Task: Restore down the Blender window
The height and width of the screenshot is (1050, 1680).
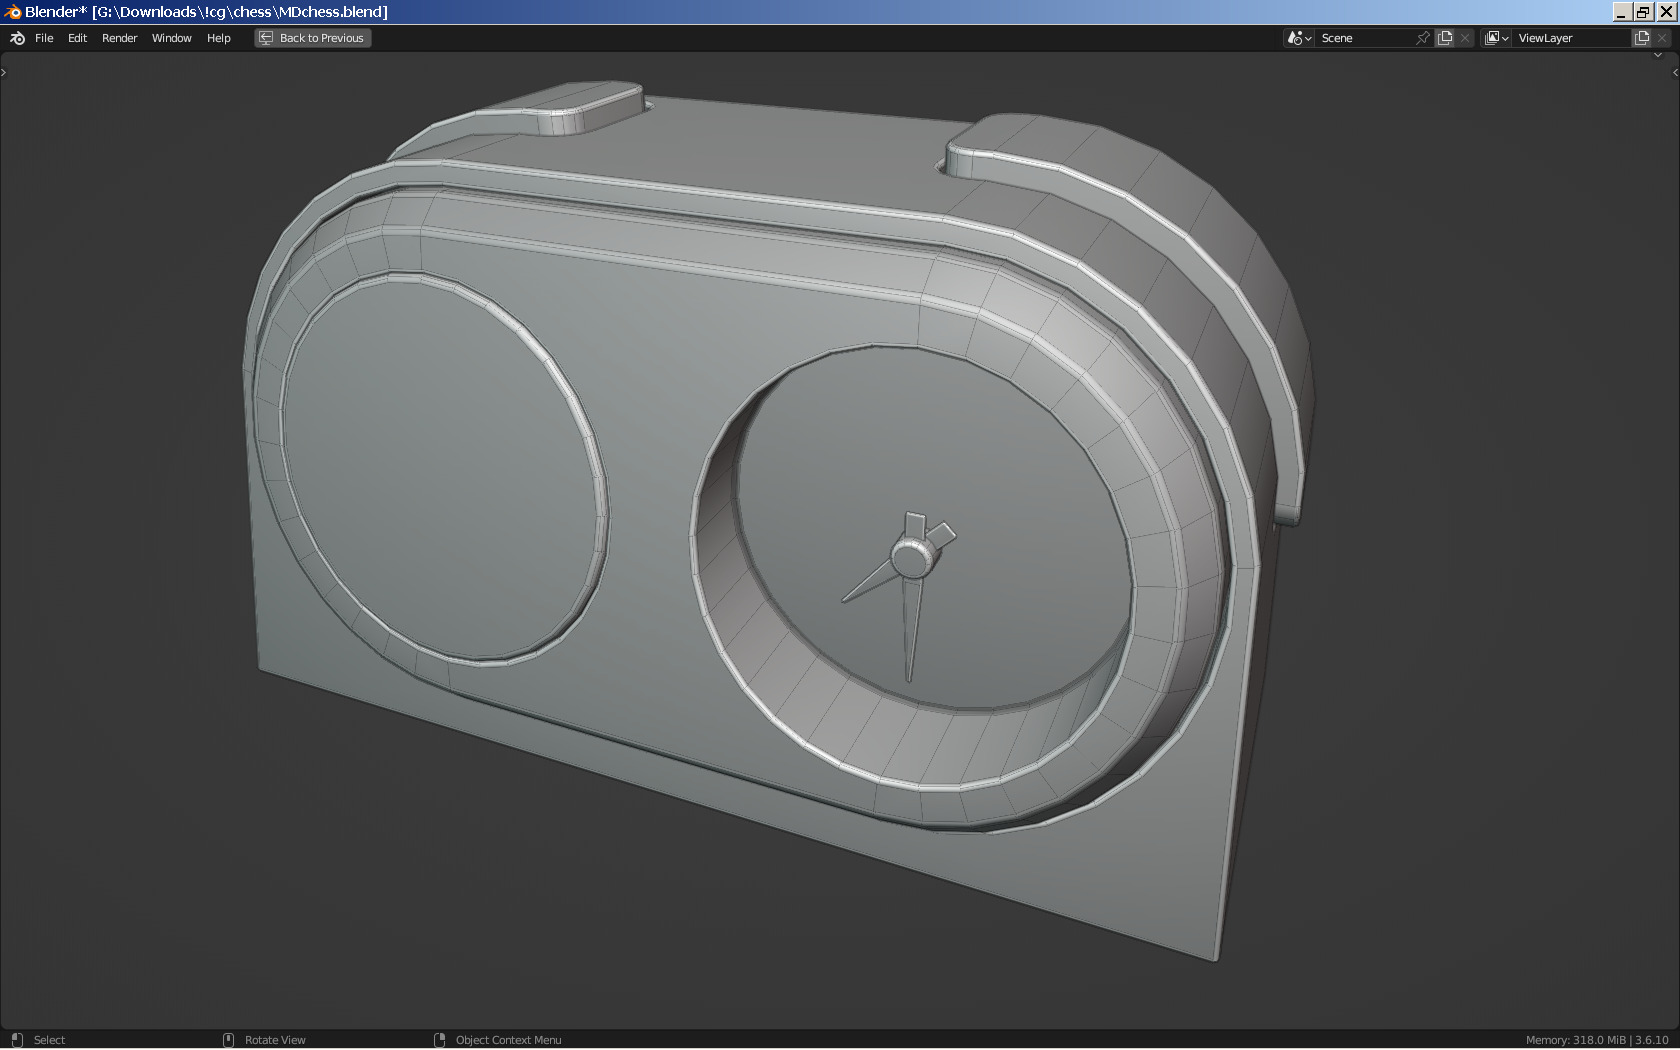Action: [1643, 12]
